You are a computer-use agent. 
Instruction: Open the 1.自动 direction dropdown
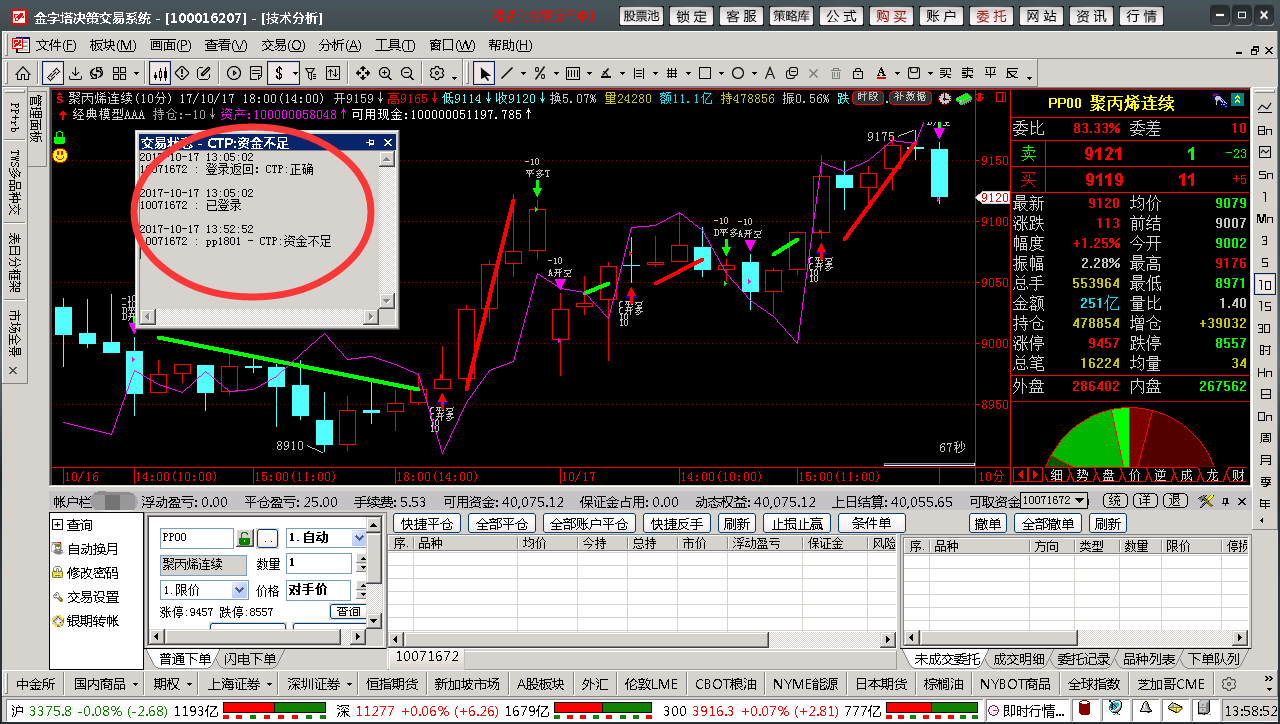359,538
